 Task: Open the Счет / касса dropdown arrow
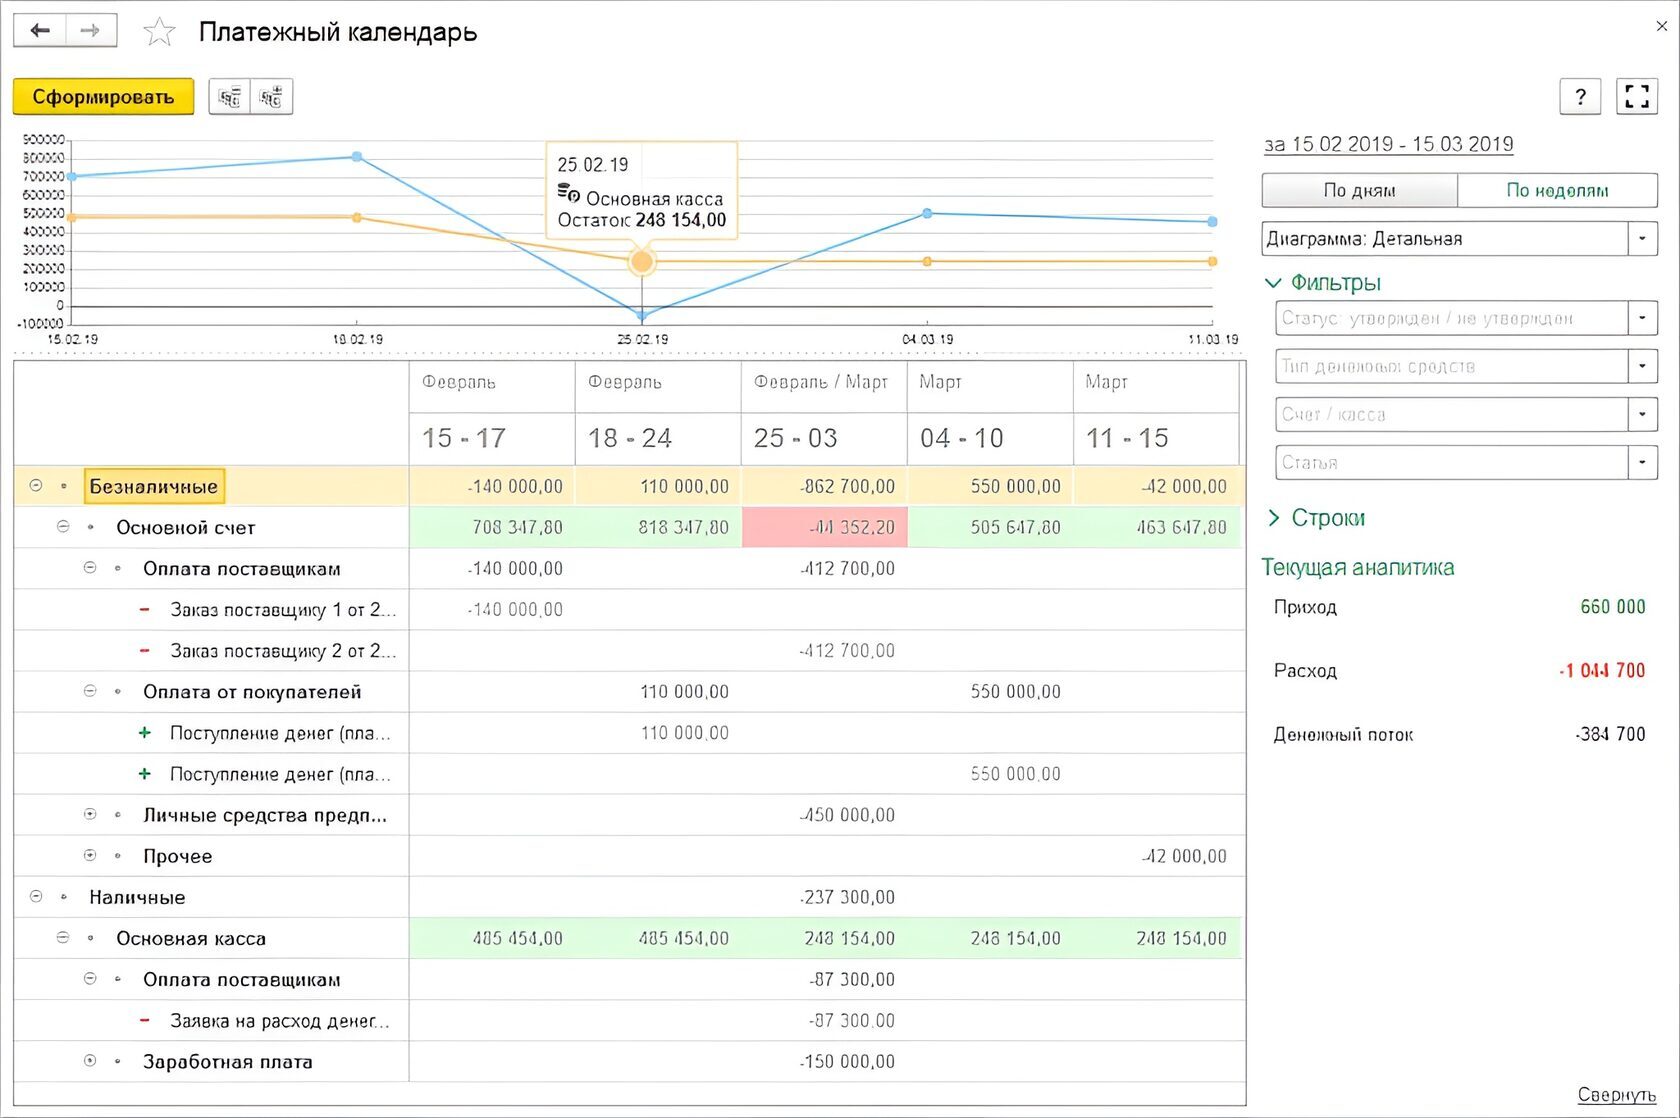1642,414
